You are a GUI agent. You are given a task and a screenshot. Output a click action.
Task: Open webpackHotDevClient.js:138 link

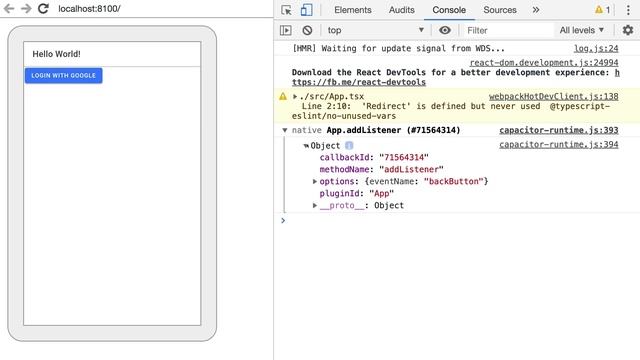coord(553,96)
